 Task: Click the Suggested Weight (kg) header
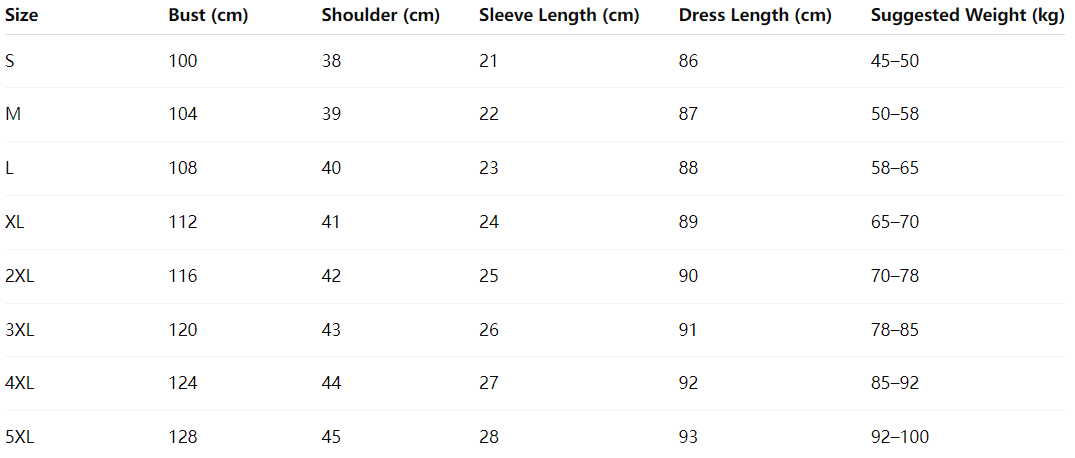tap(967, 15)
